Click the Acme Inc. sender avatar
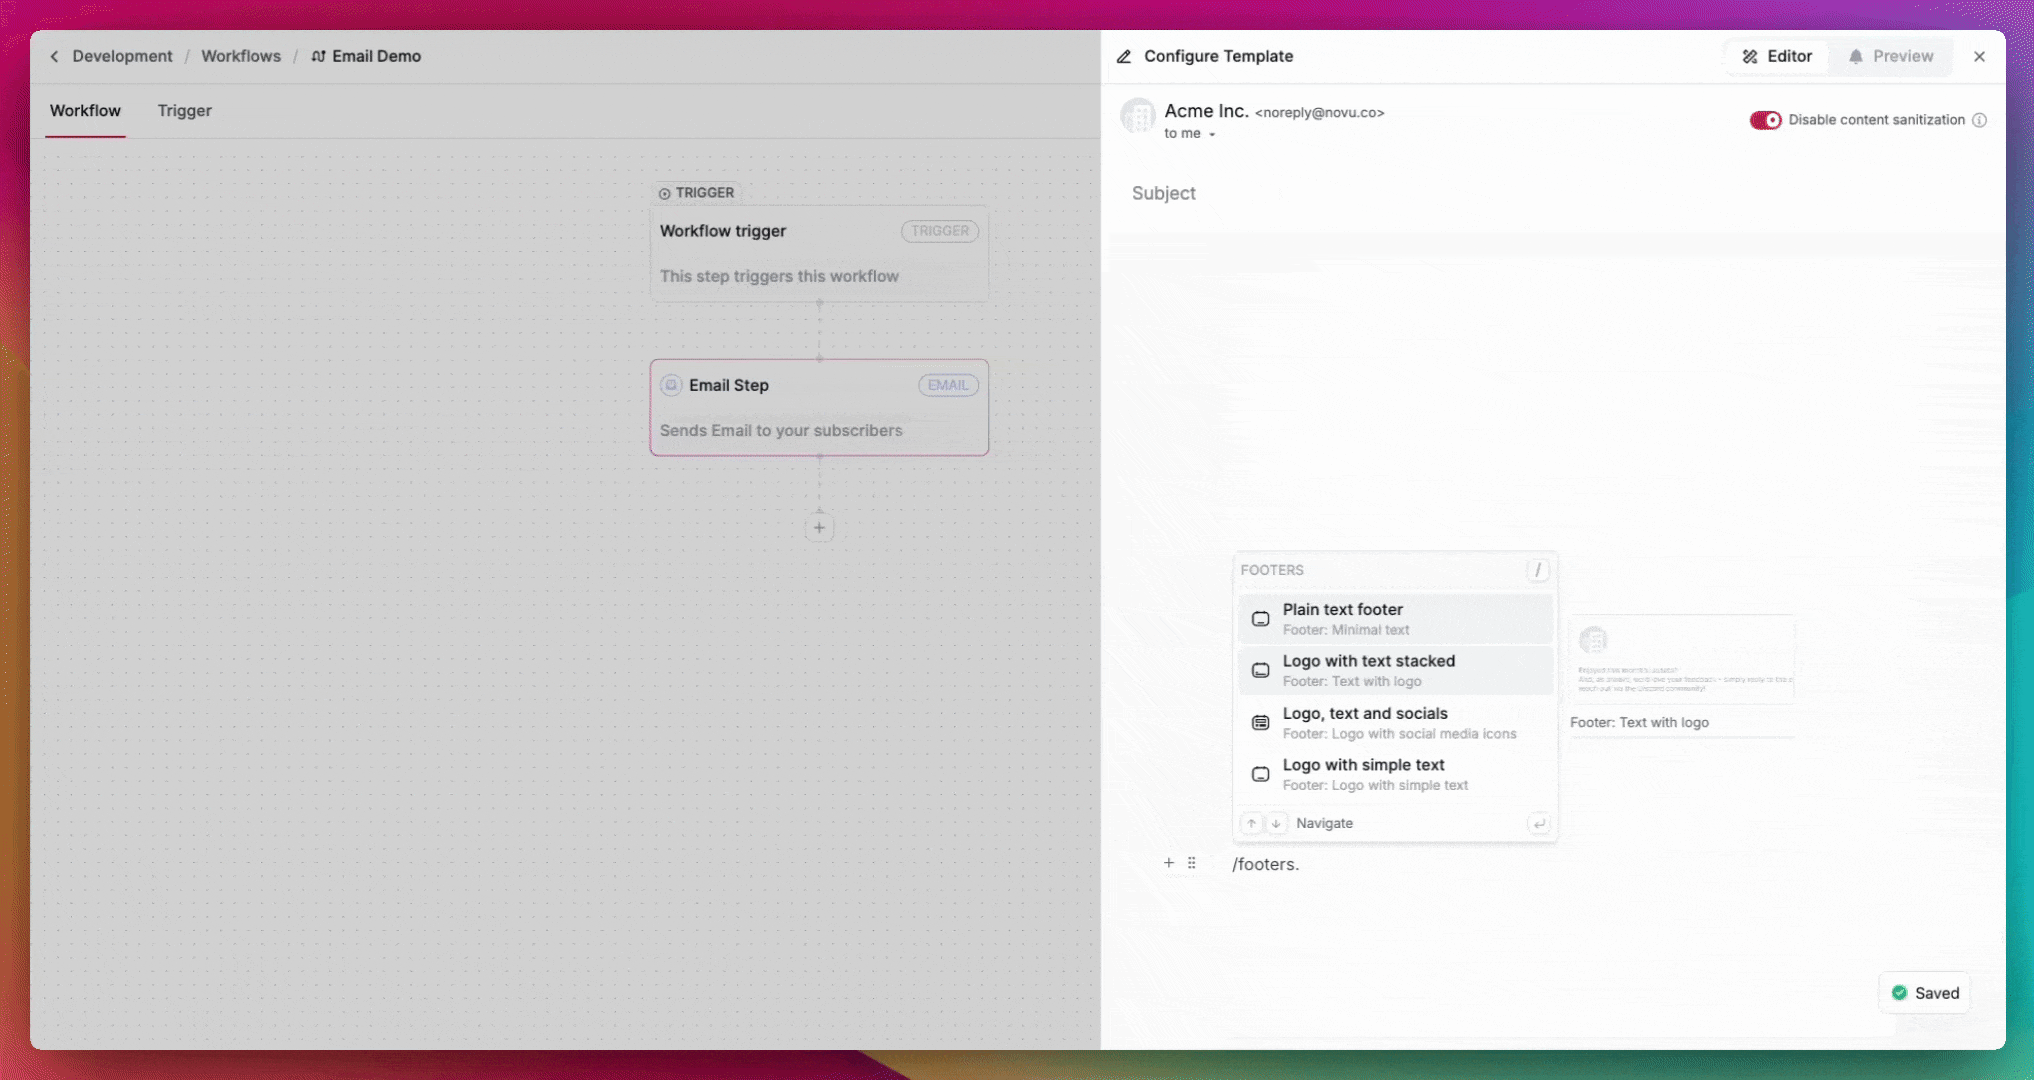Screen dimensions: 2034x1080 pyautogui.click(x=1138, y=117)
